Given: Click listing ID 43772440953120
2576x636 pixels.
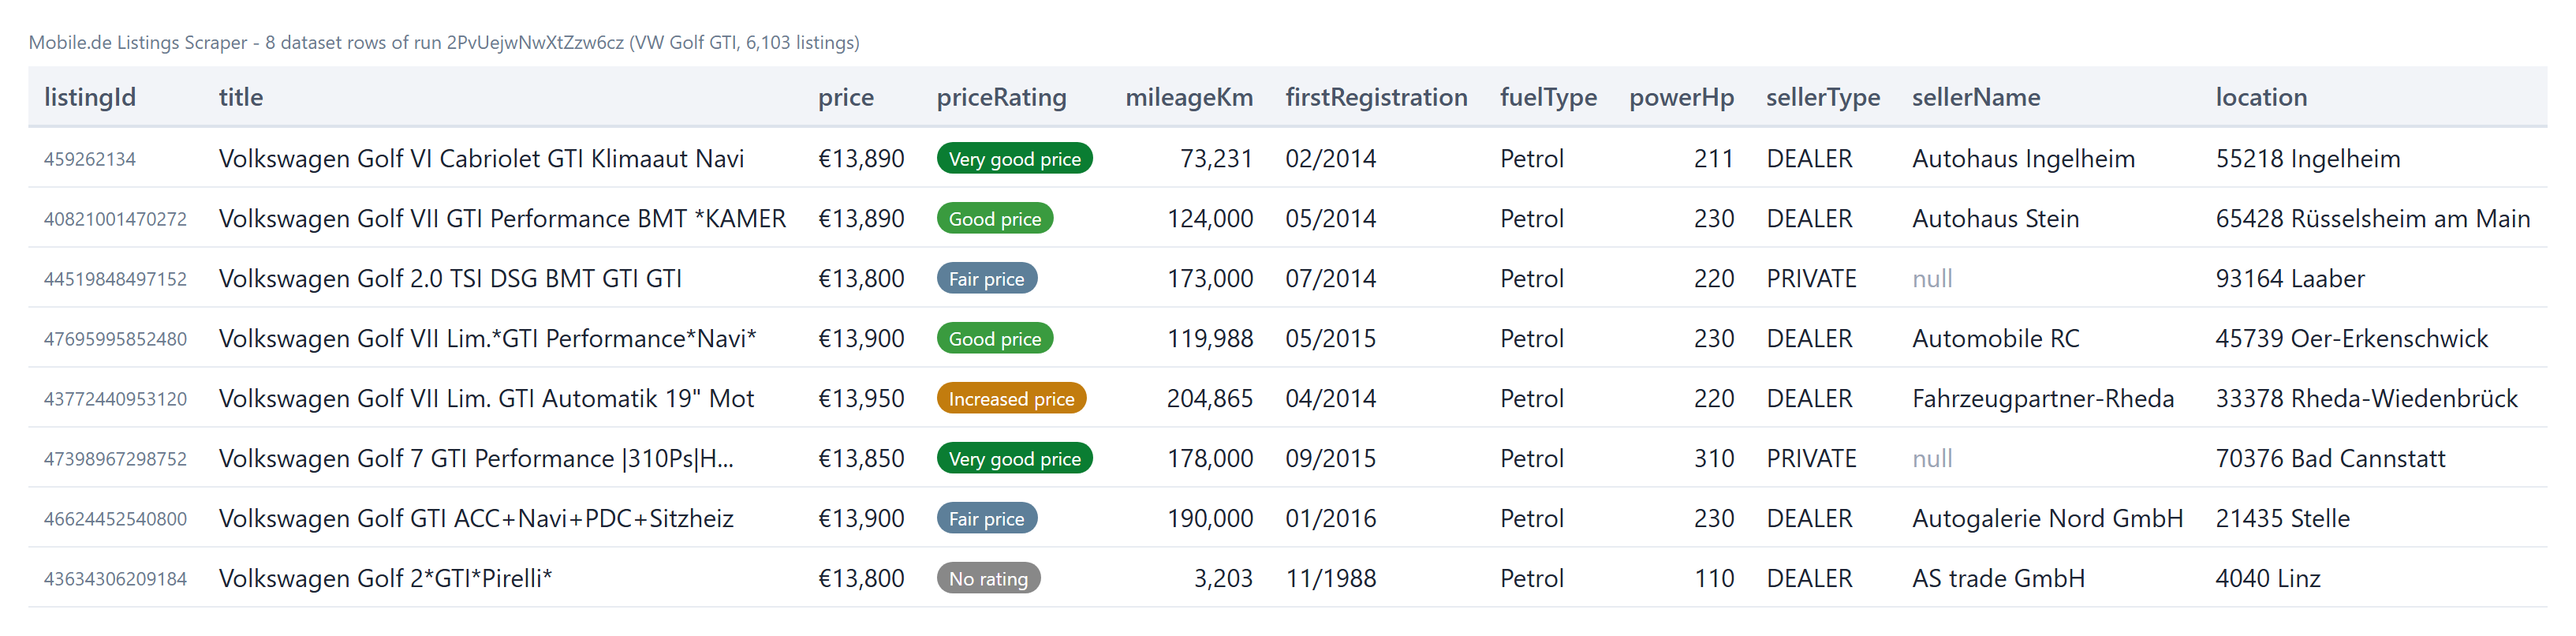Looking at the screenshot, I should [x=115, y=399].
